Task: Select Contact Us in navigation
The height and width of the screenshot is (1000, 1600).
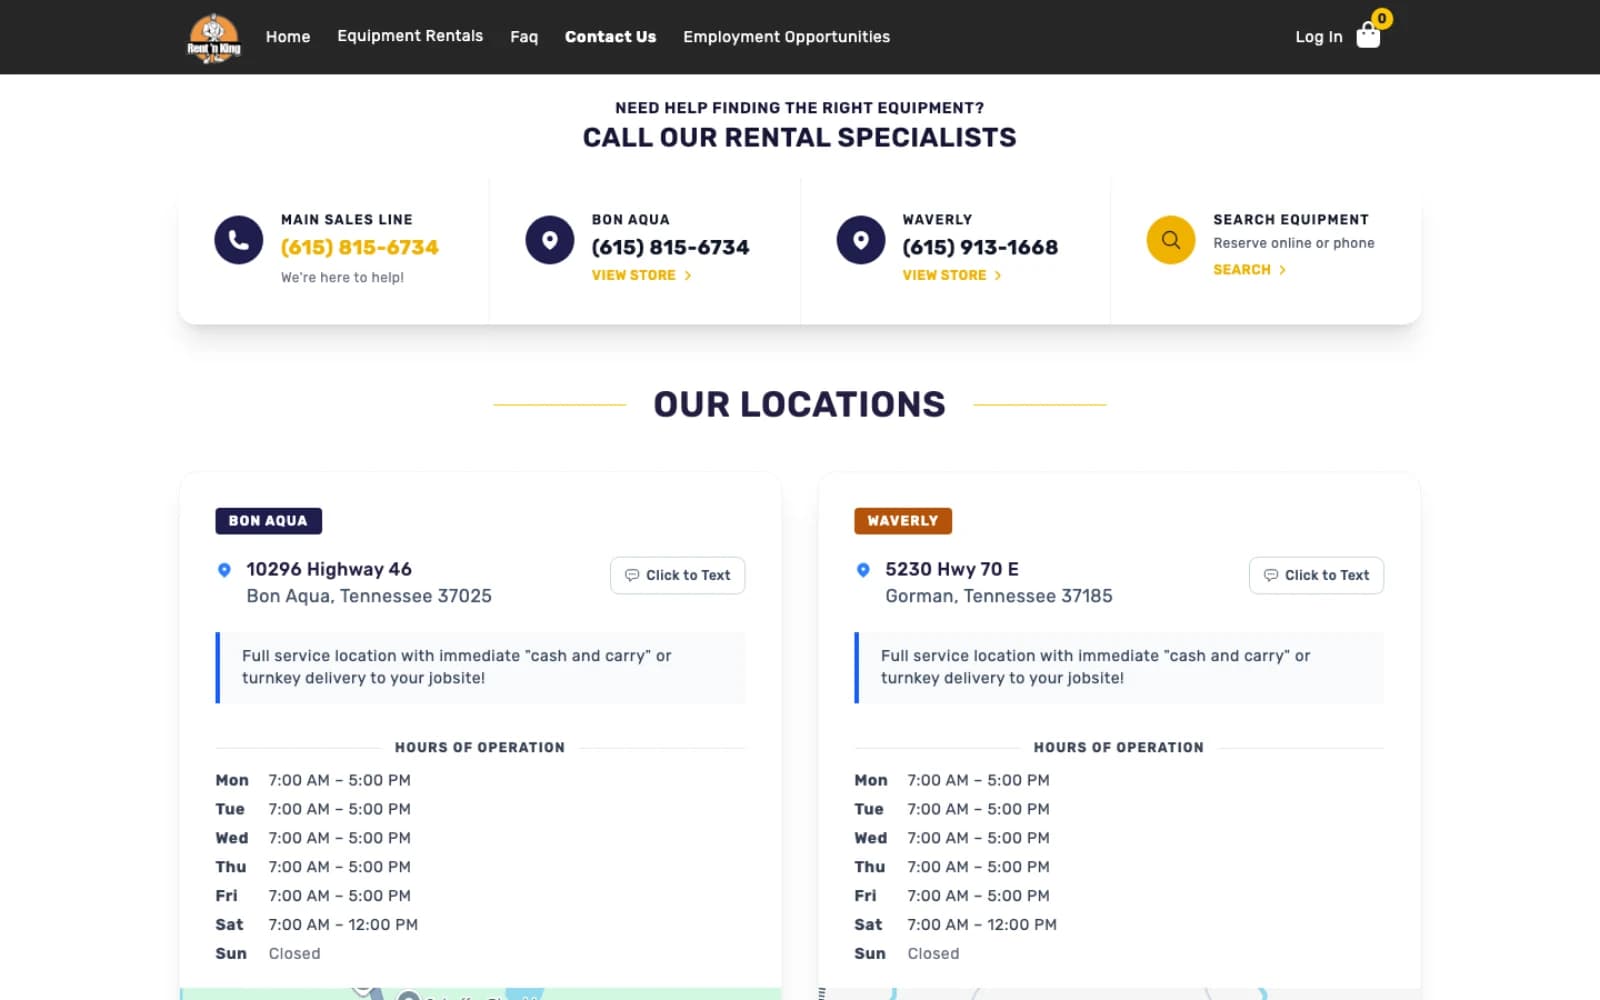Action: [x=610, y=37]
